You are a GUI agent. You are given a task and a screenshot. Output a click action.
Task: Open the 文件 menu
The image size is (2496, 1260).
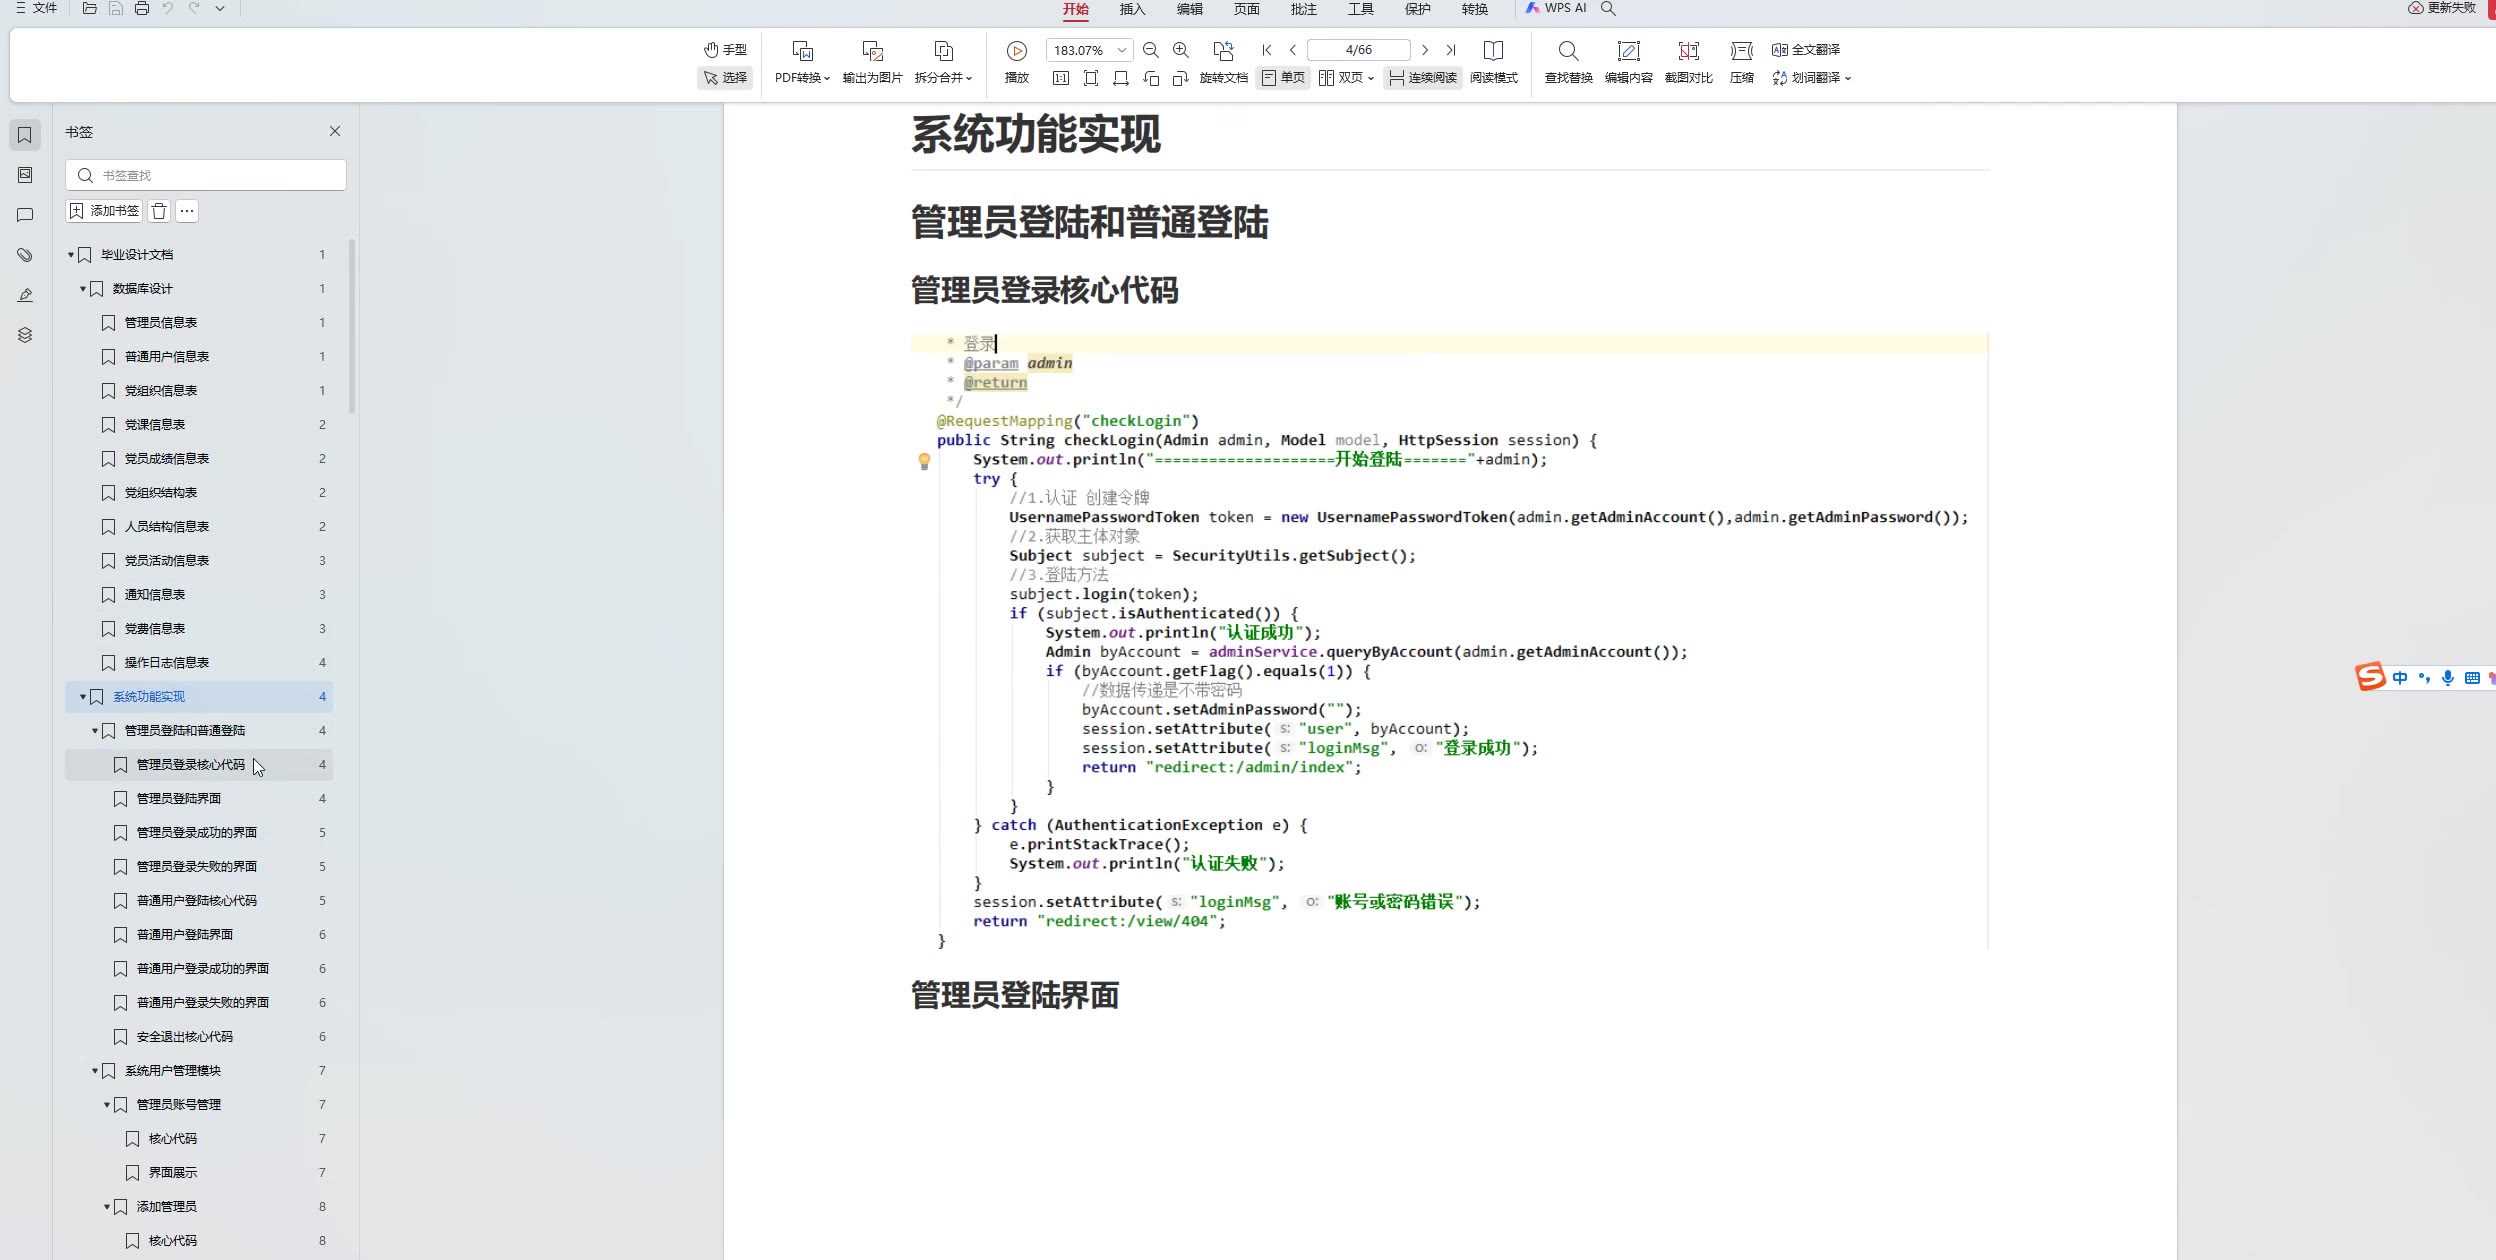[36, 8]
